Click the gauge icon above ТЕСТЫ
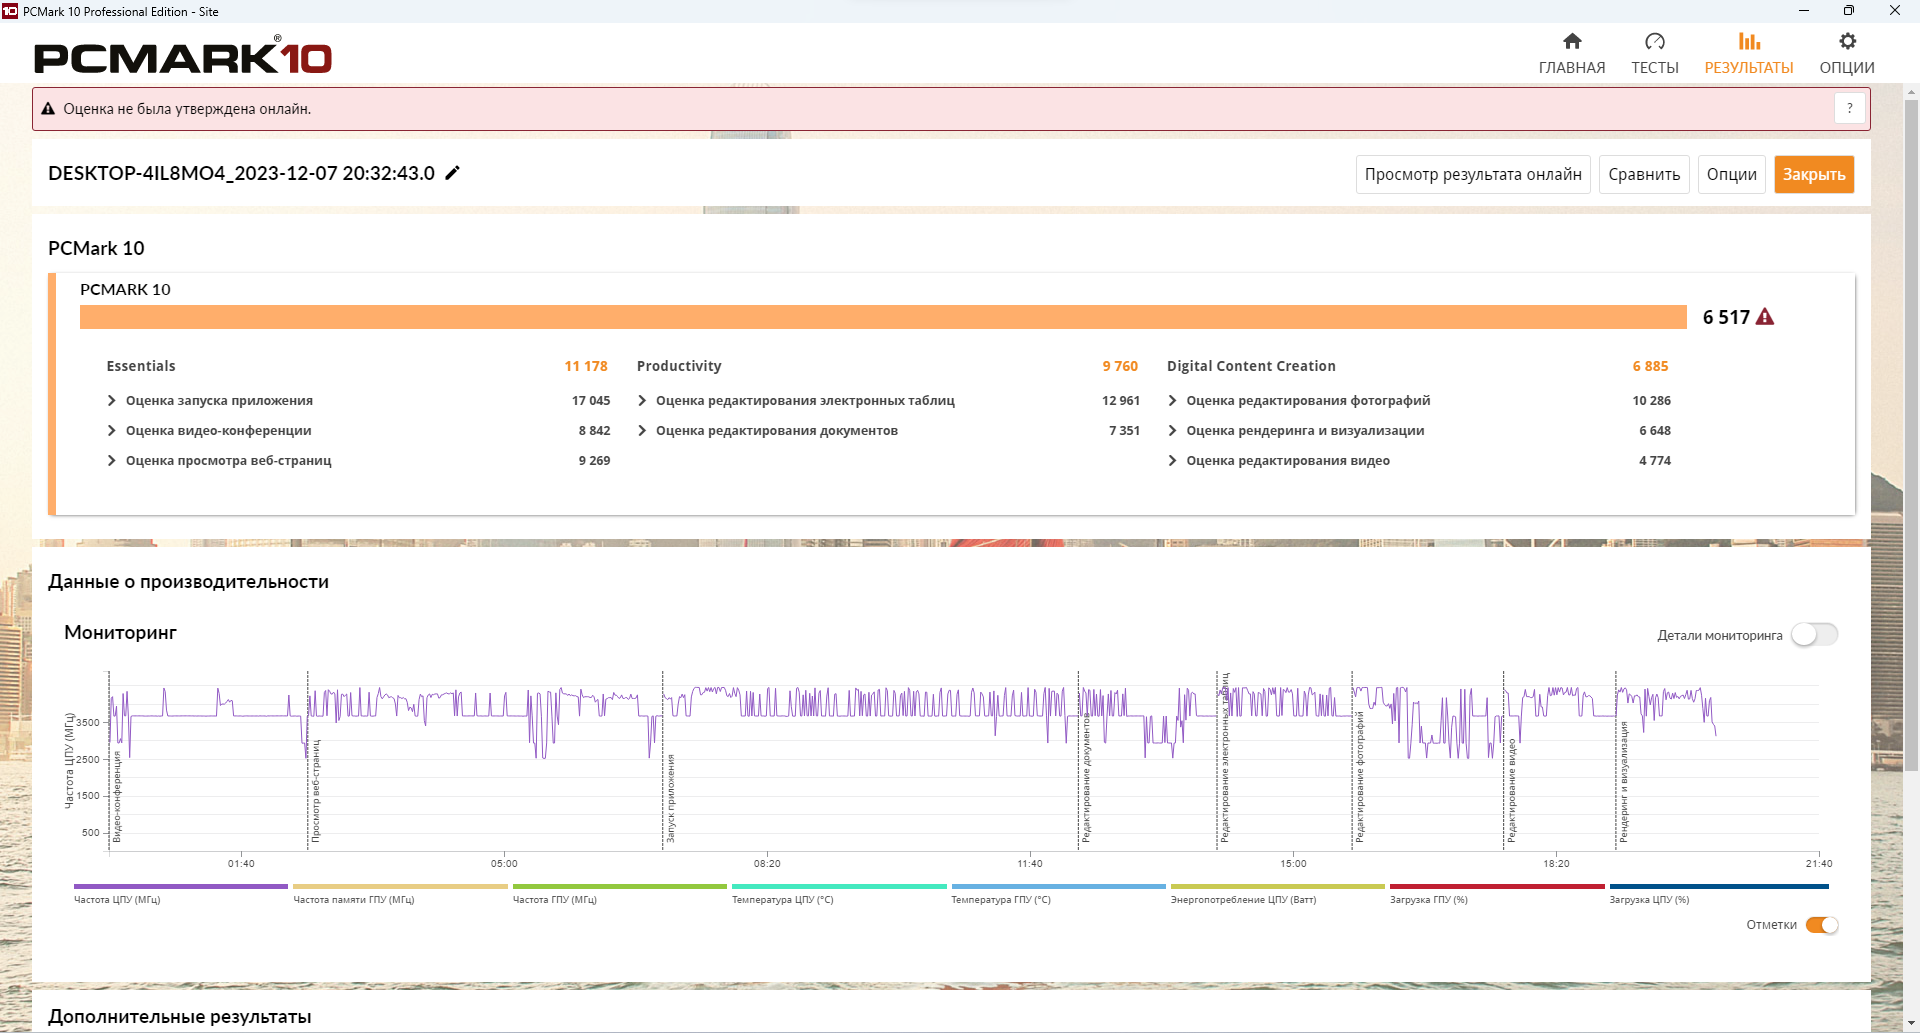 (x=1655, y=41)
